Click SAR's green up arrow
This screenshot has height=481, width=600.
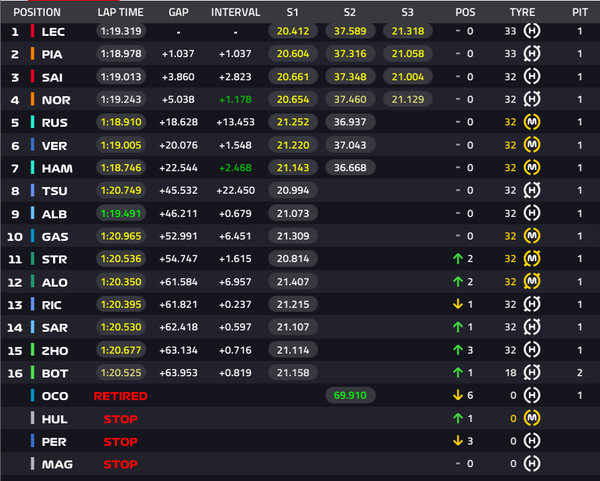pyautogui.click(x=458, y=327)
